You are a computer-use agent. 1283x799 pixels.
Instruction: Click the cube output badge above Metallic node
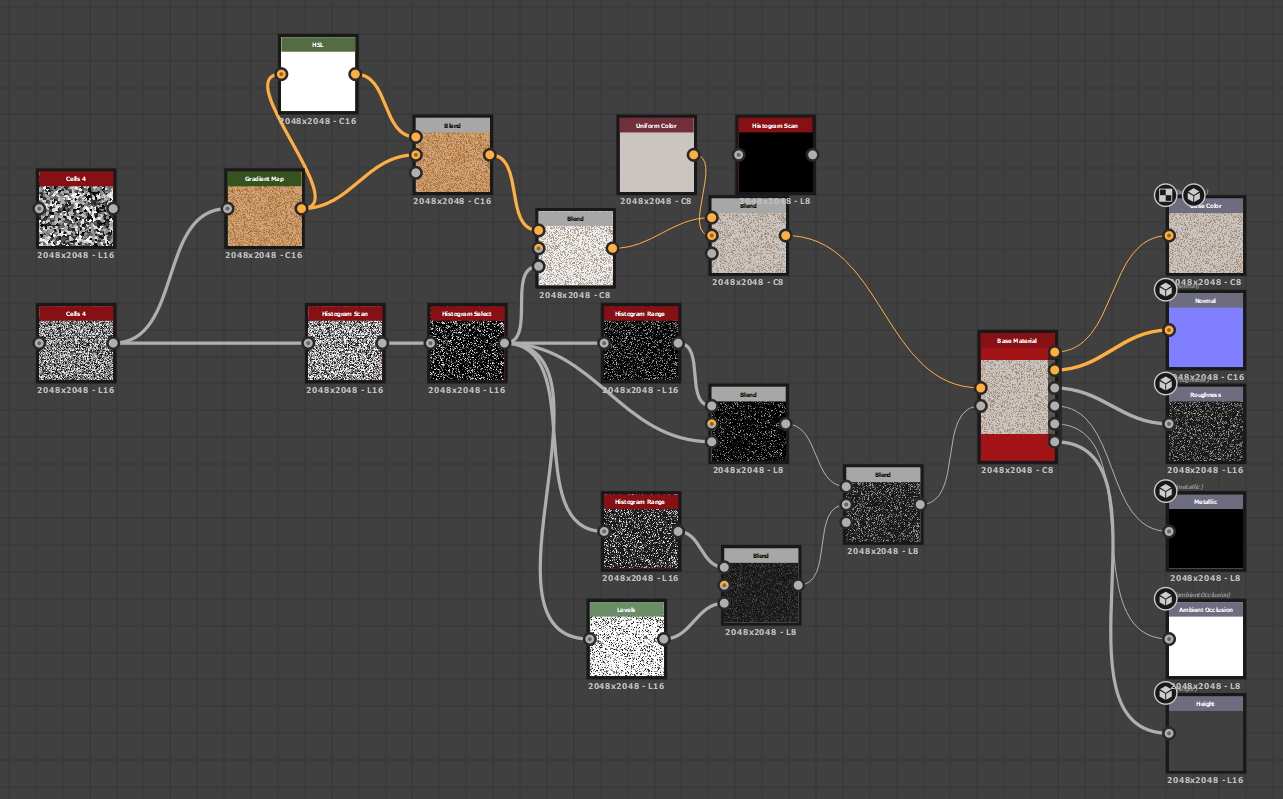(1165, 491)
